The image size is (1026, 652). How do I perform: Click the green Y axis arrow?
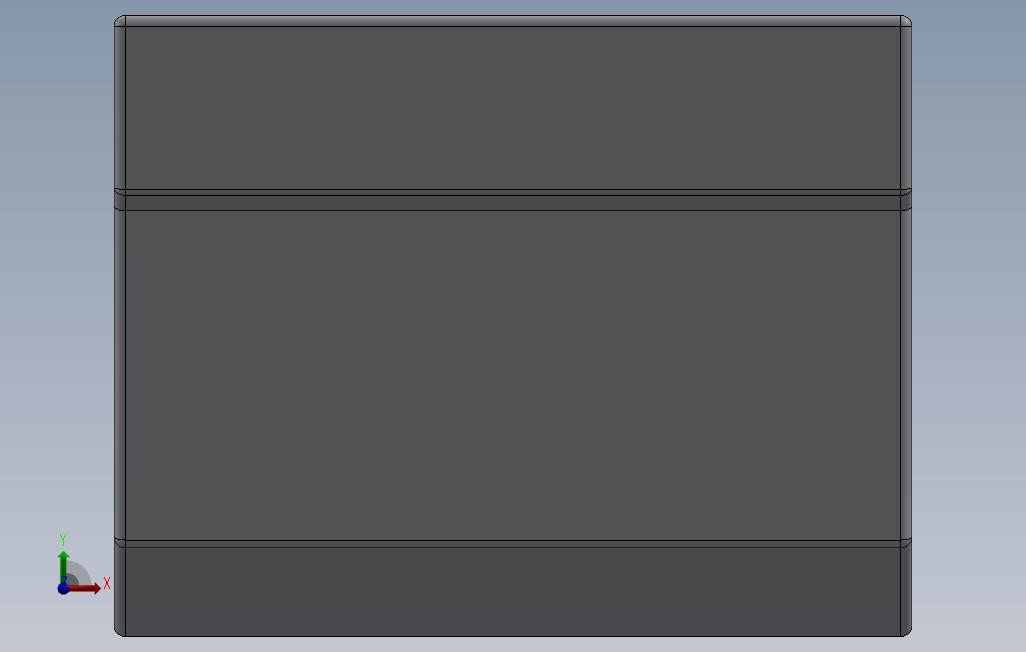63,566
